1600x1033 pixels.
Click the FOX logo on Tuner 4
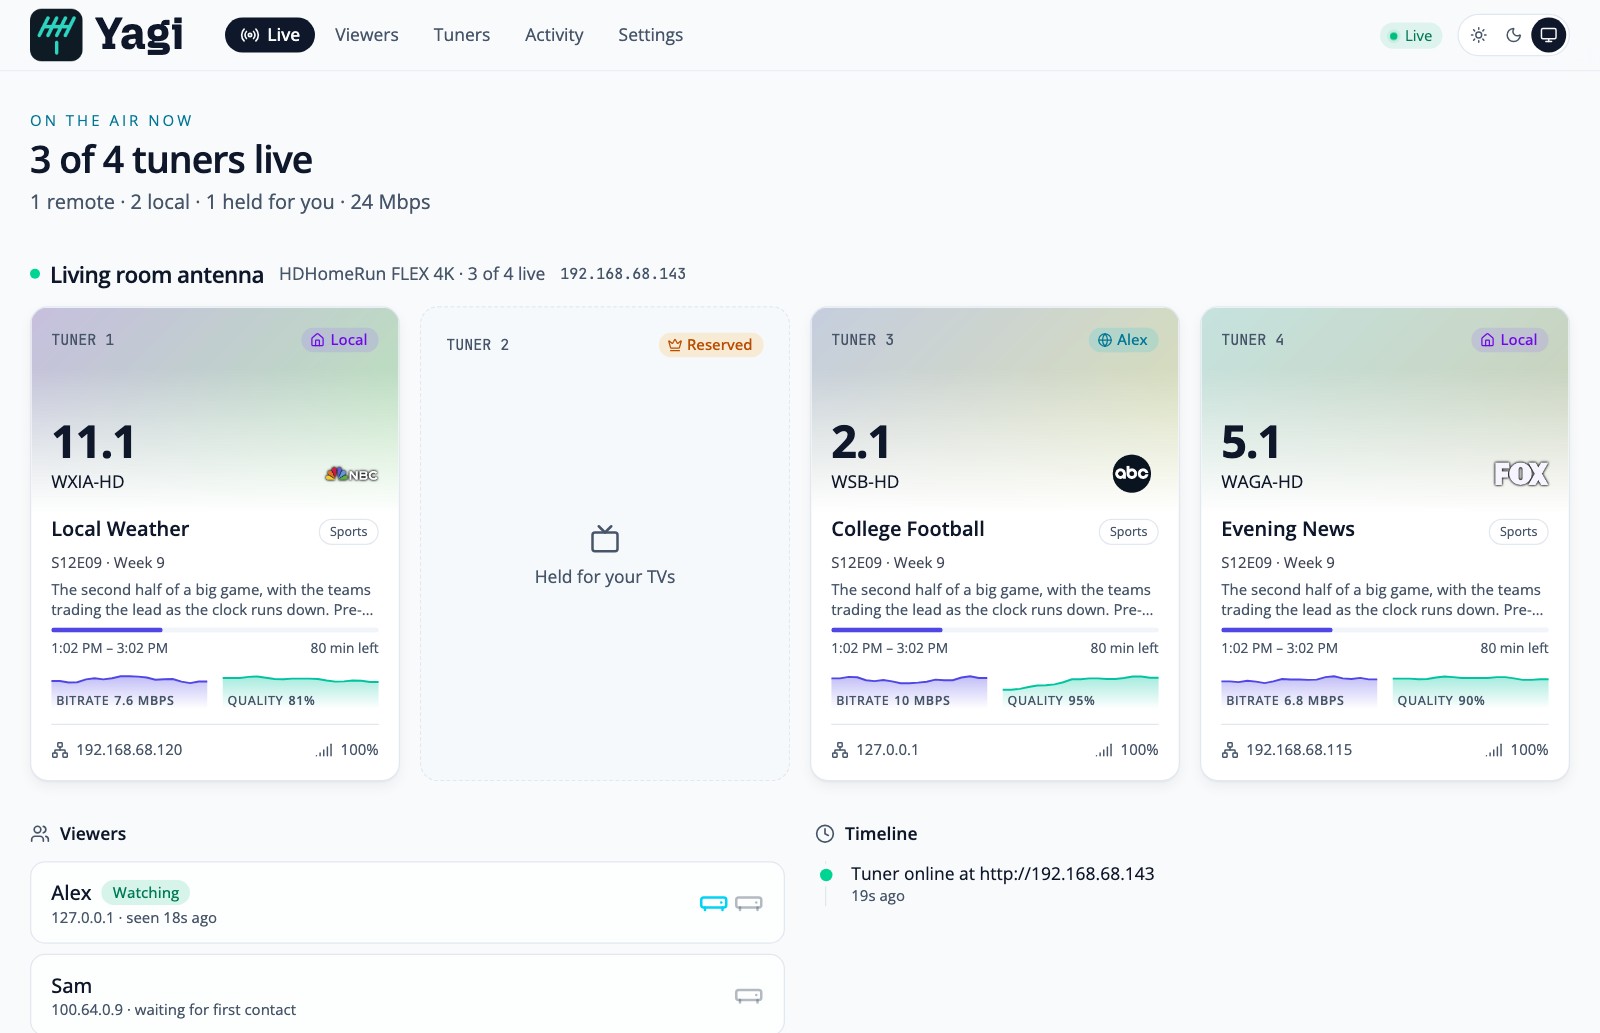(1521, 473)
